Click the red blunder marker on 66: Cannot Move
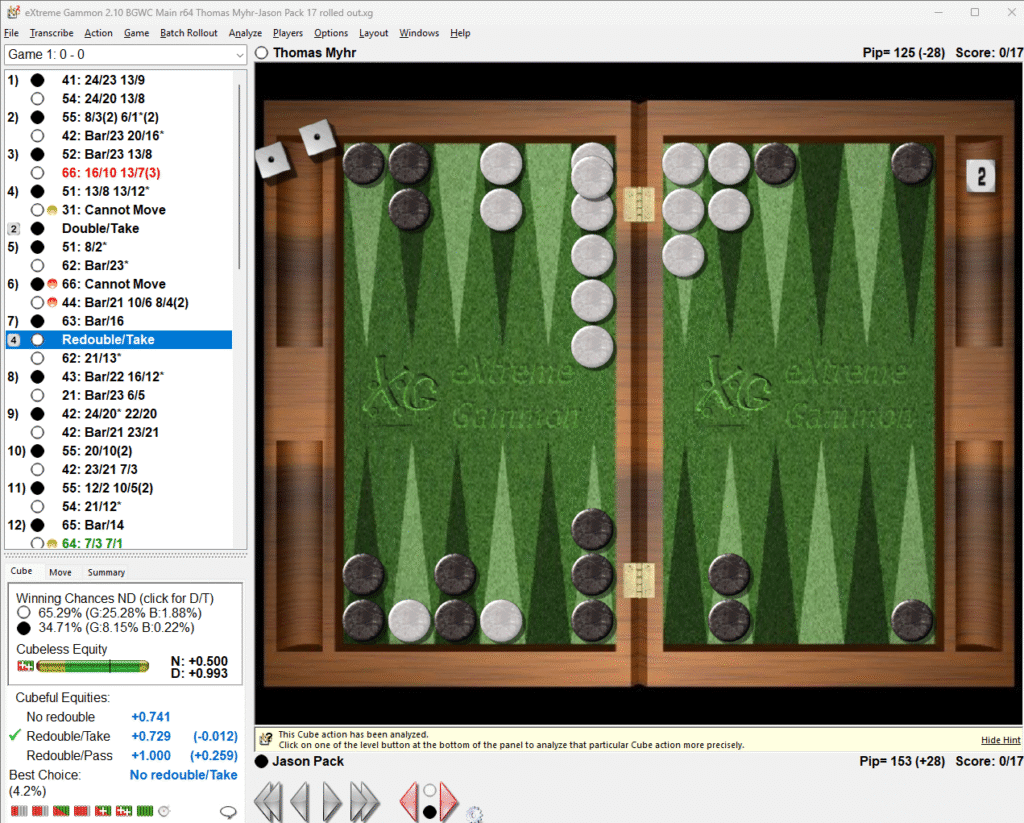Image resolution: width=1024 pixels, height=823 pixels. 52,284
